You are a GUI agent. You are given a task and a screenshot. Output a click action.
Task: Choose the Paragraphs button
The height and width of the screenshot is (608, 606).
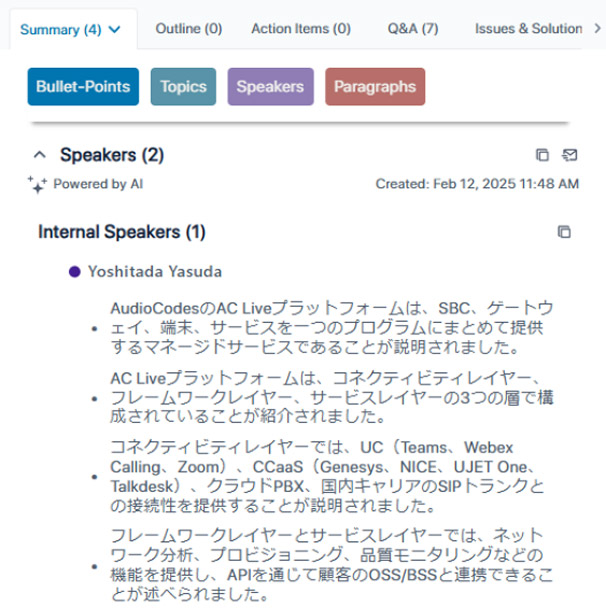coord(375,87)
